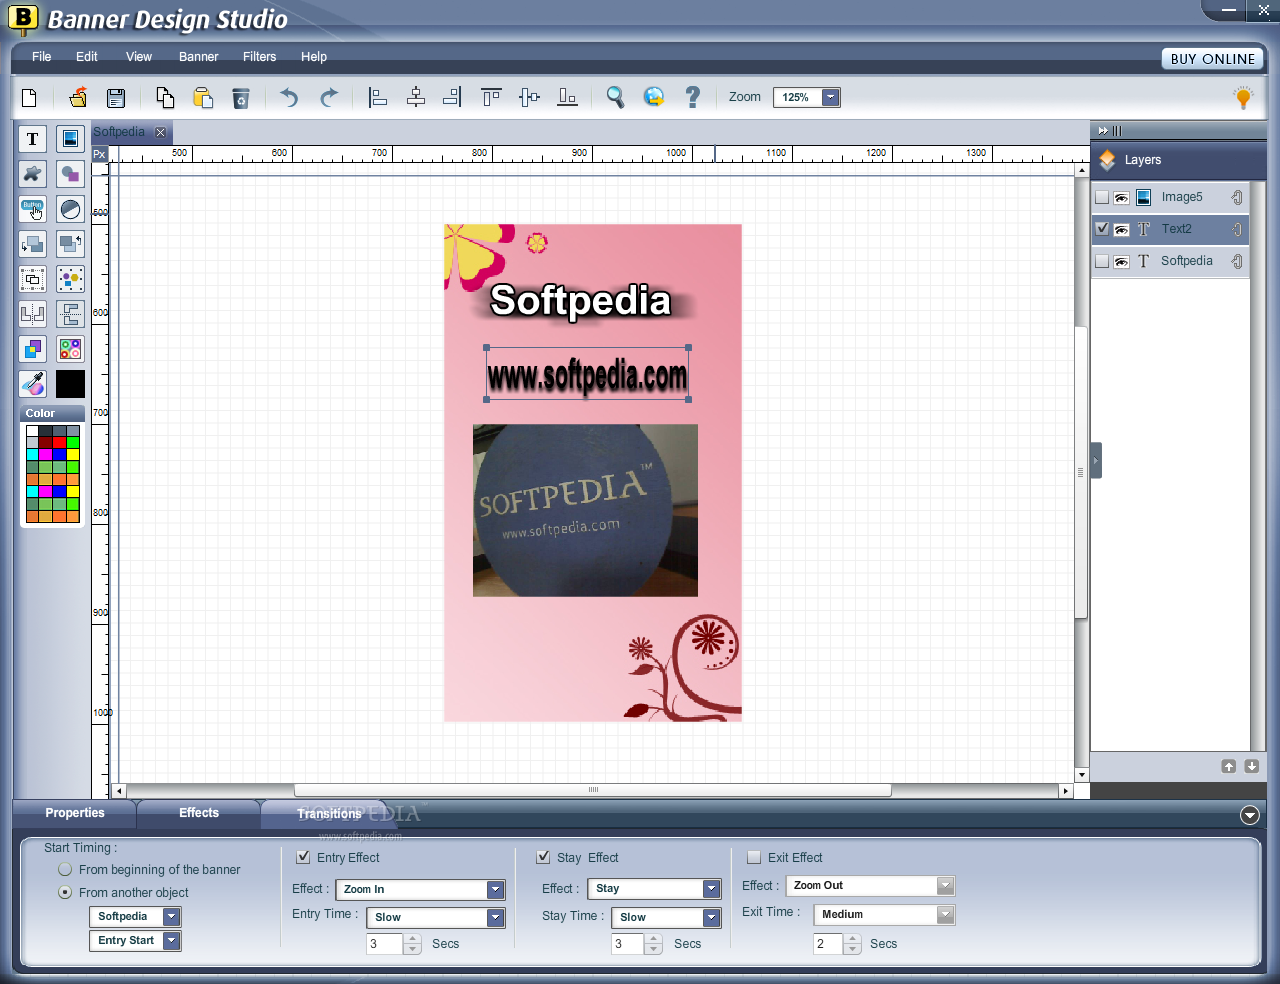The height and width of the screenshot is (984, 1280).
Task: Hide the Softpedia layer with eye icon
Action: pos(1122,262)
